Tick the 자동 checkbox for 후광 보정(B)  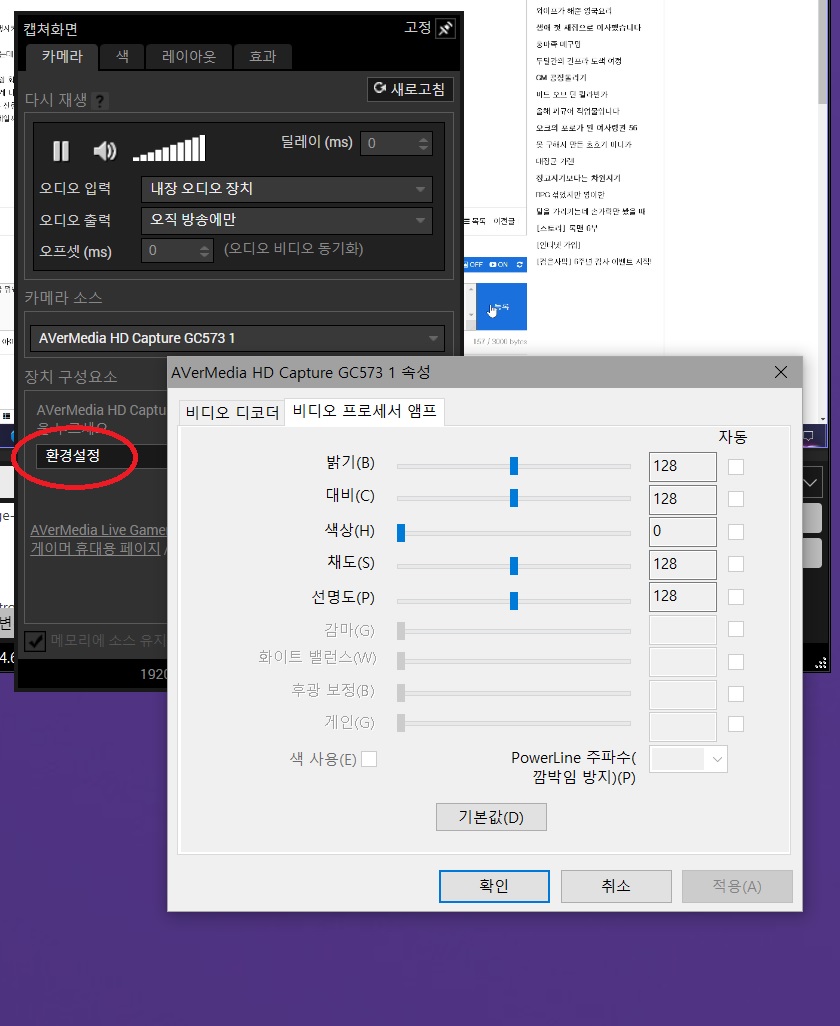736,694
